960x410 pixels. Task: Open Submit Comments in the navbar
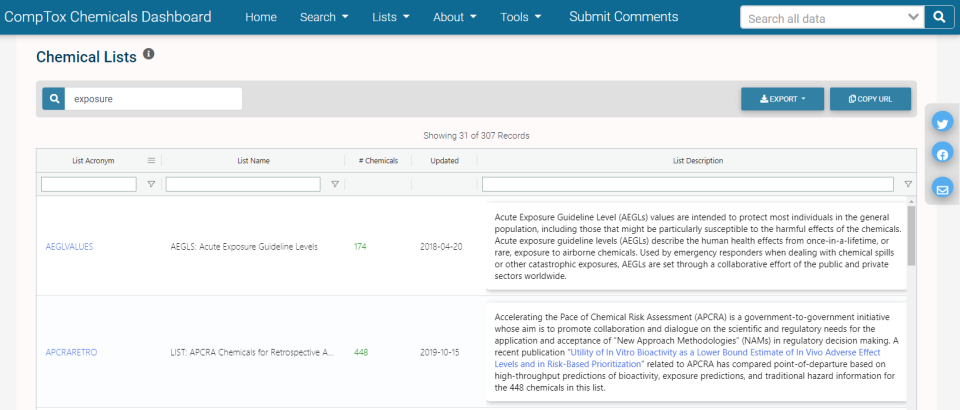623,17
